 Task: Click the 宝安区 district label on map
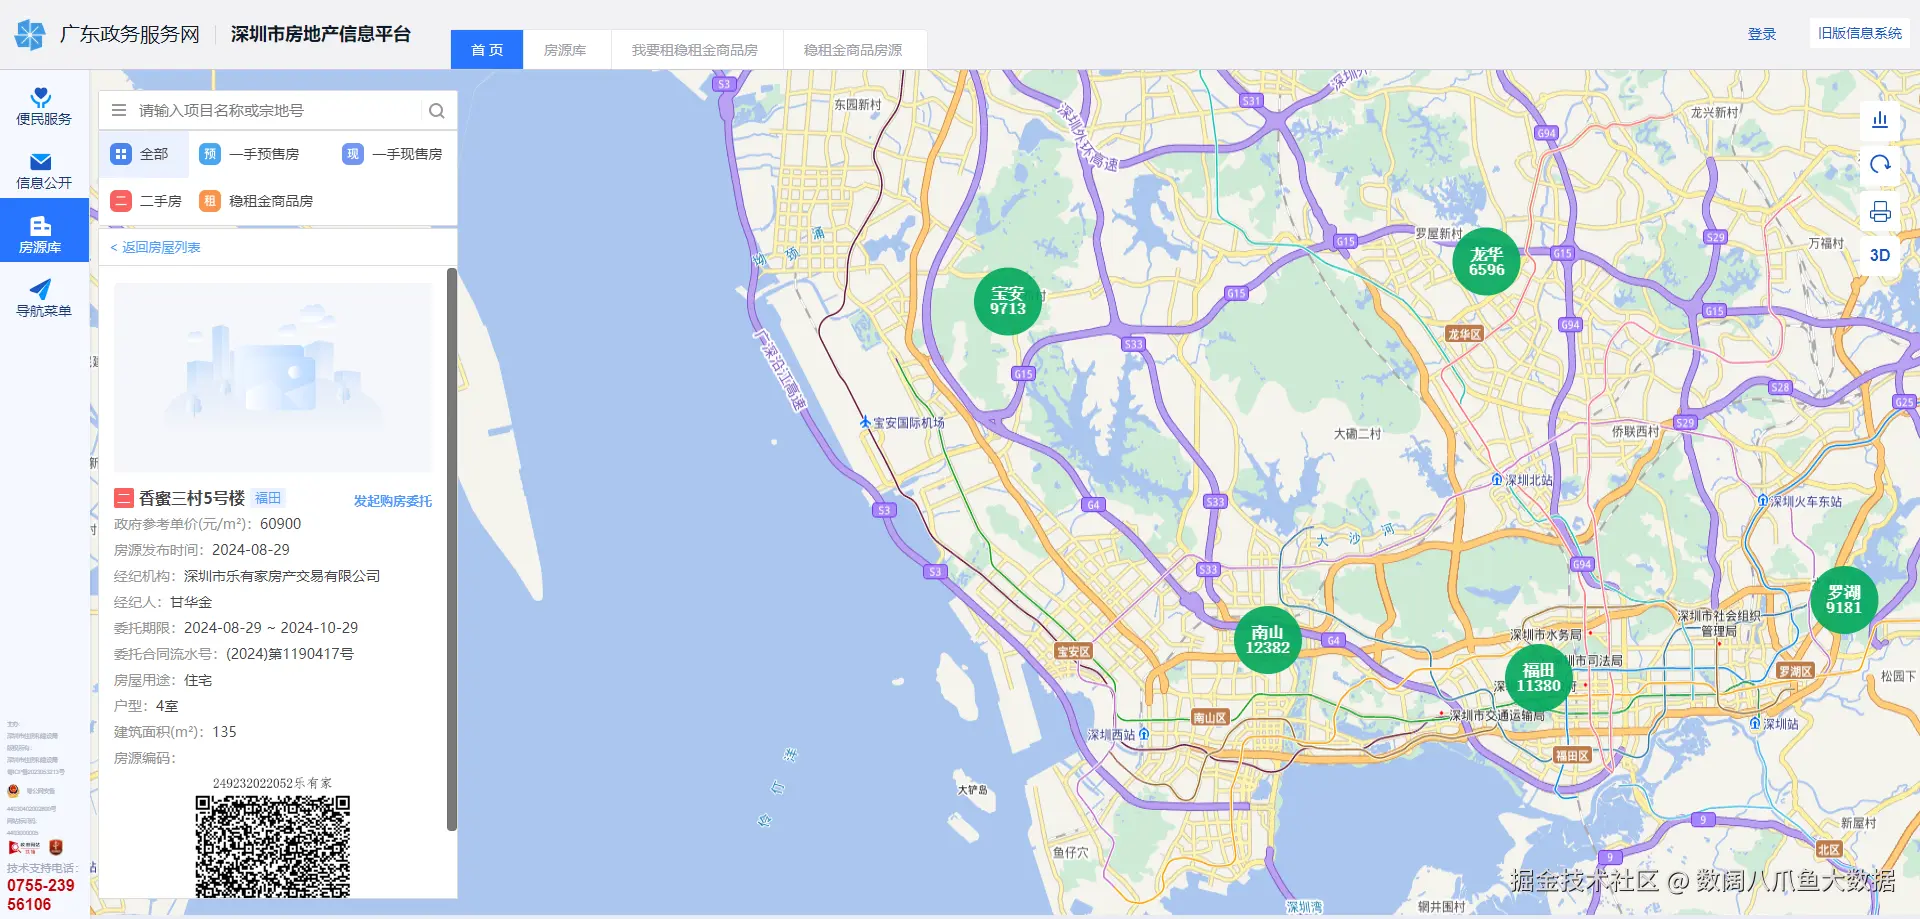pos(1073,651)
